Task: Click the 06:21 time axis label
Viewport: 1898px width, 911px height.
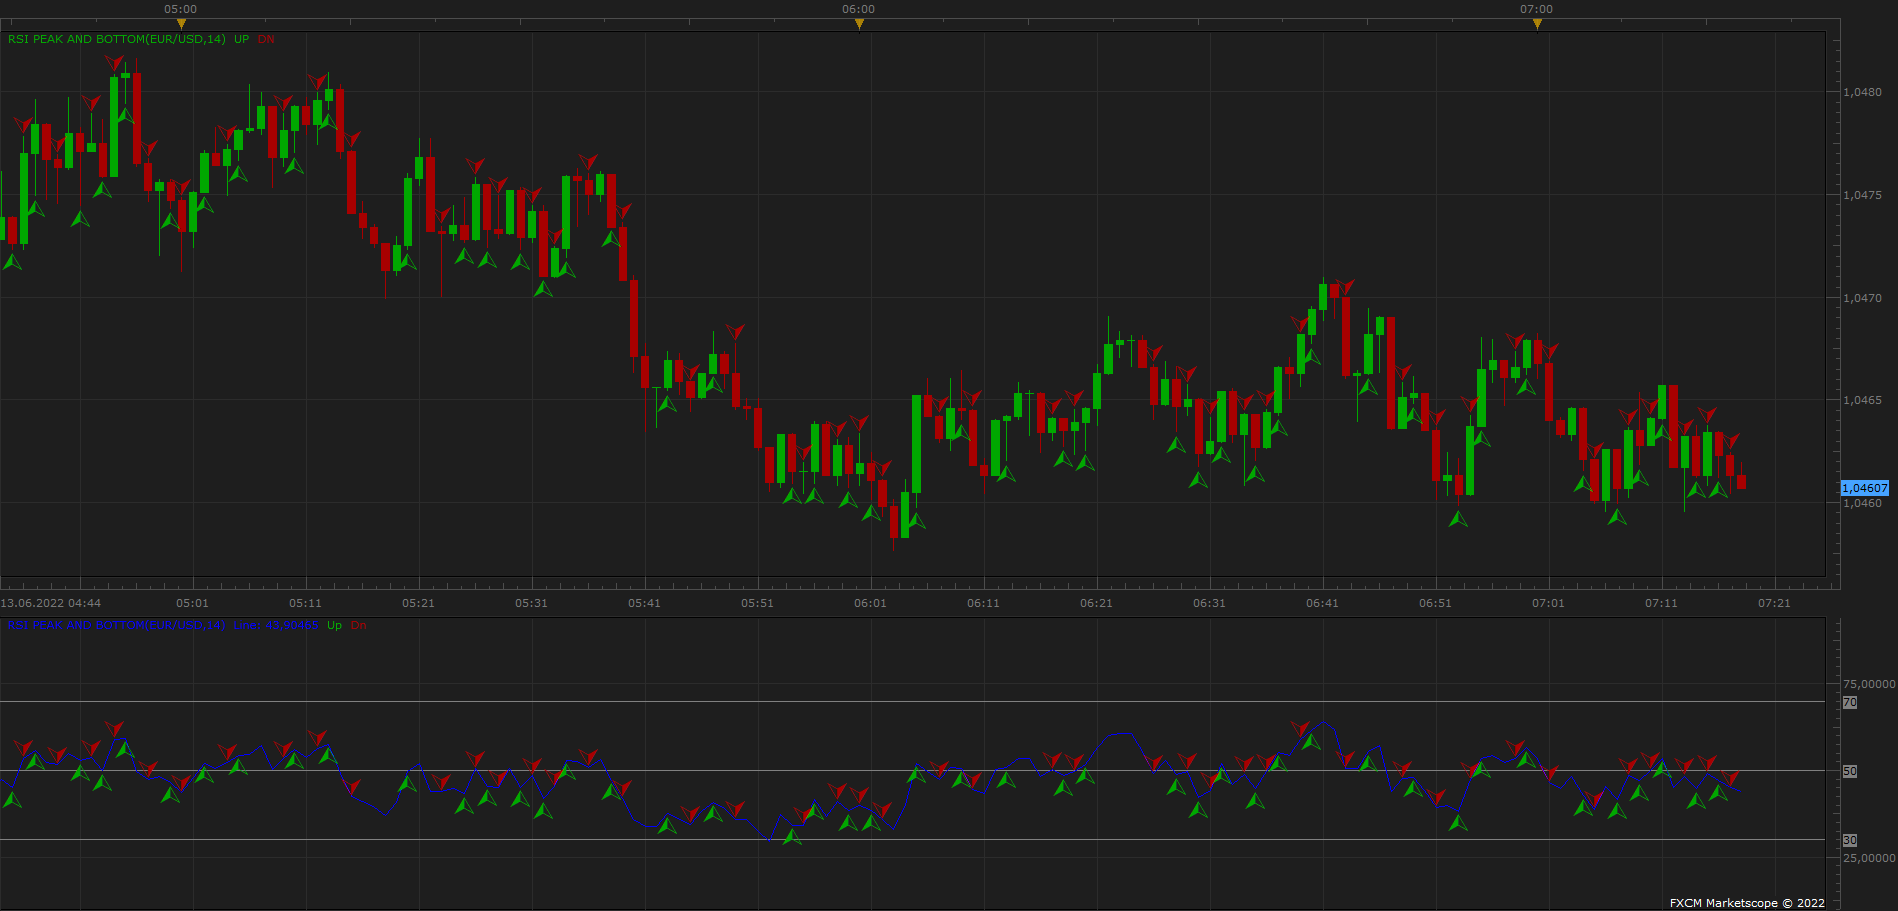Action: 1097,603
